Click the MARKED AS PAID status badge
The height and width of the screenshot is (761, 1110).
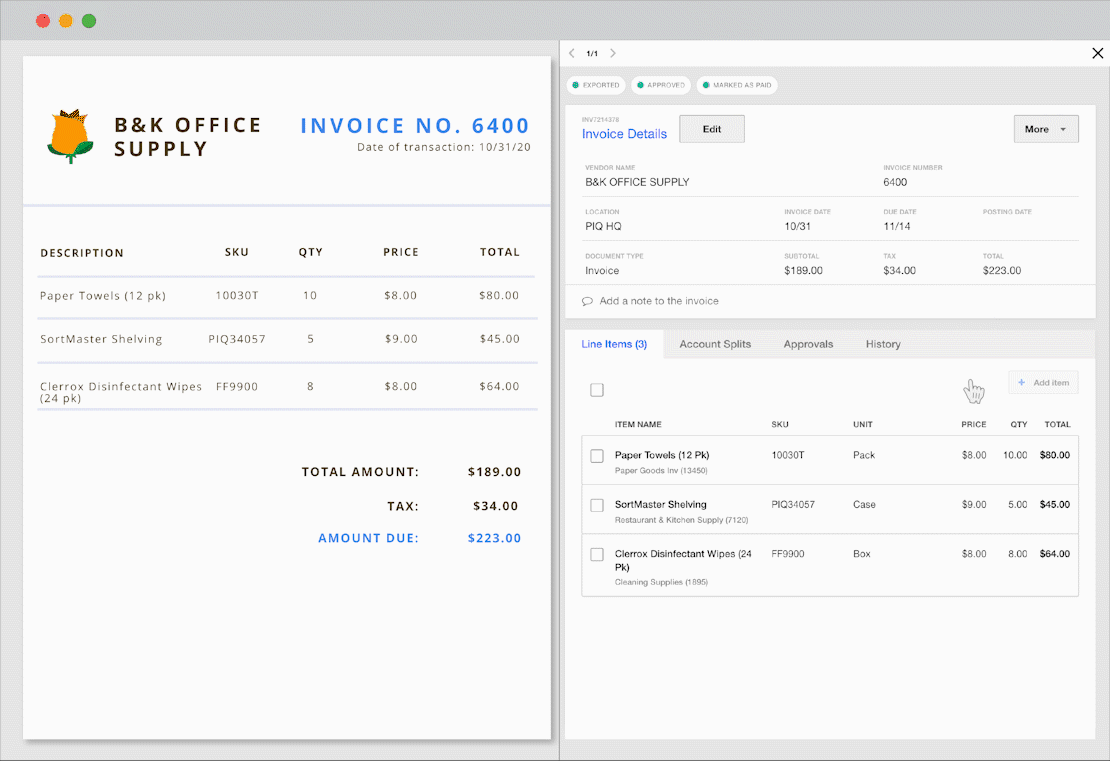(737, 85)
